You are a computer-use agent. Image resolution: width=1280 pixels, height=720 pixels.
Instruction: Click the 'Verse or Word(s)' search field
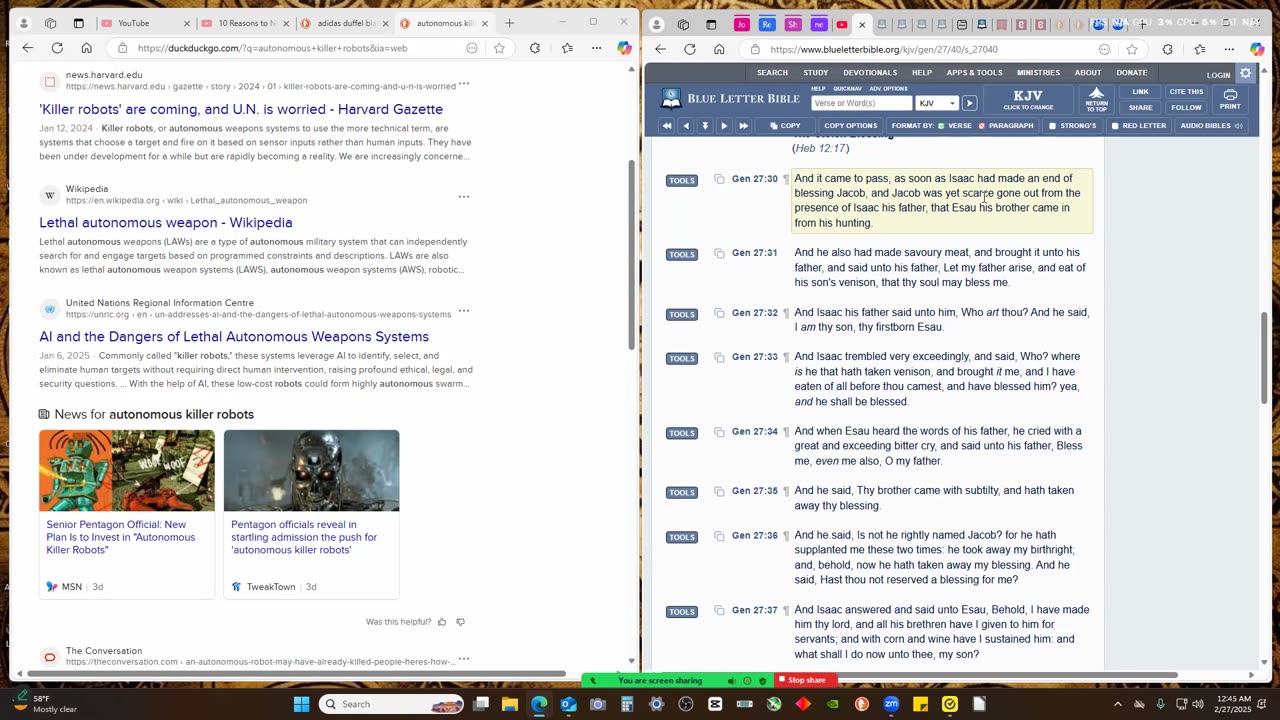click(862, 103)
